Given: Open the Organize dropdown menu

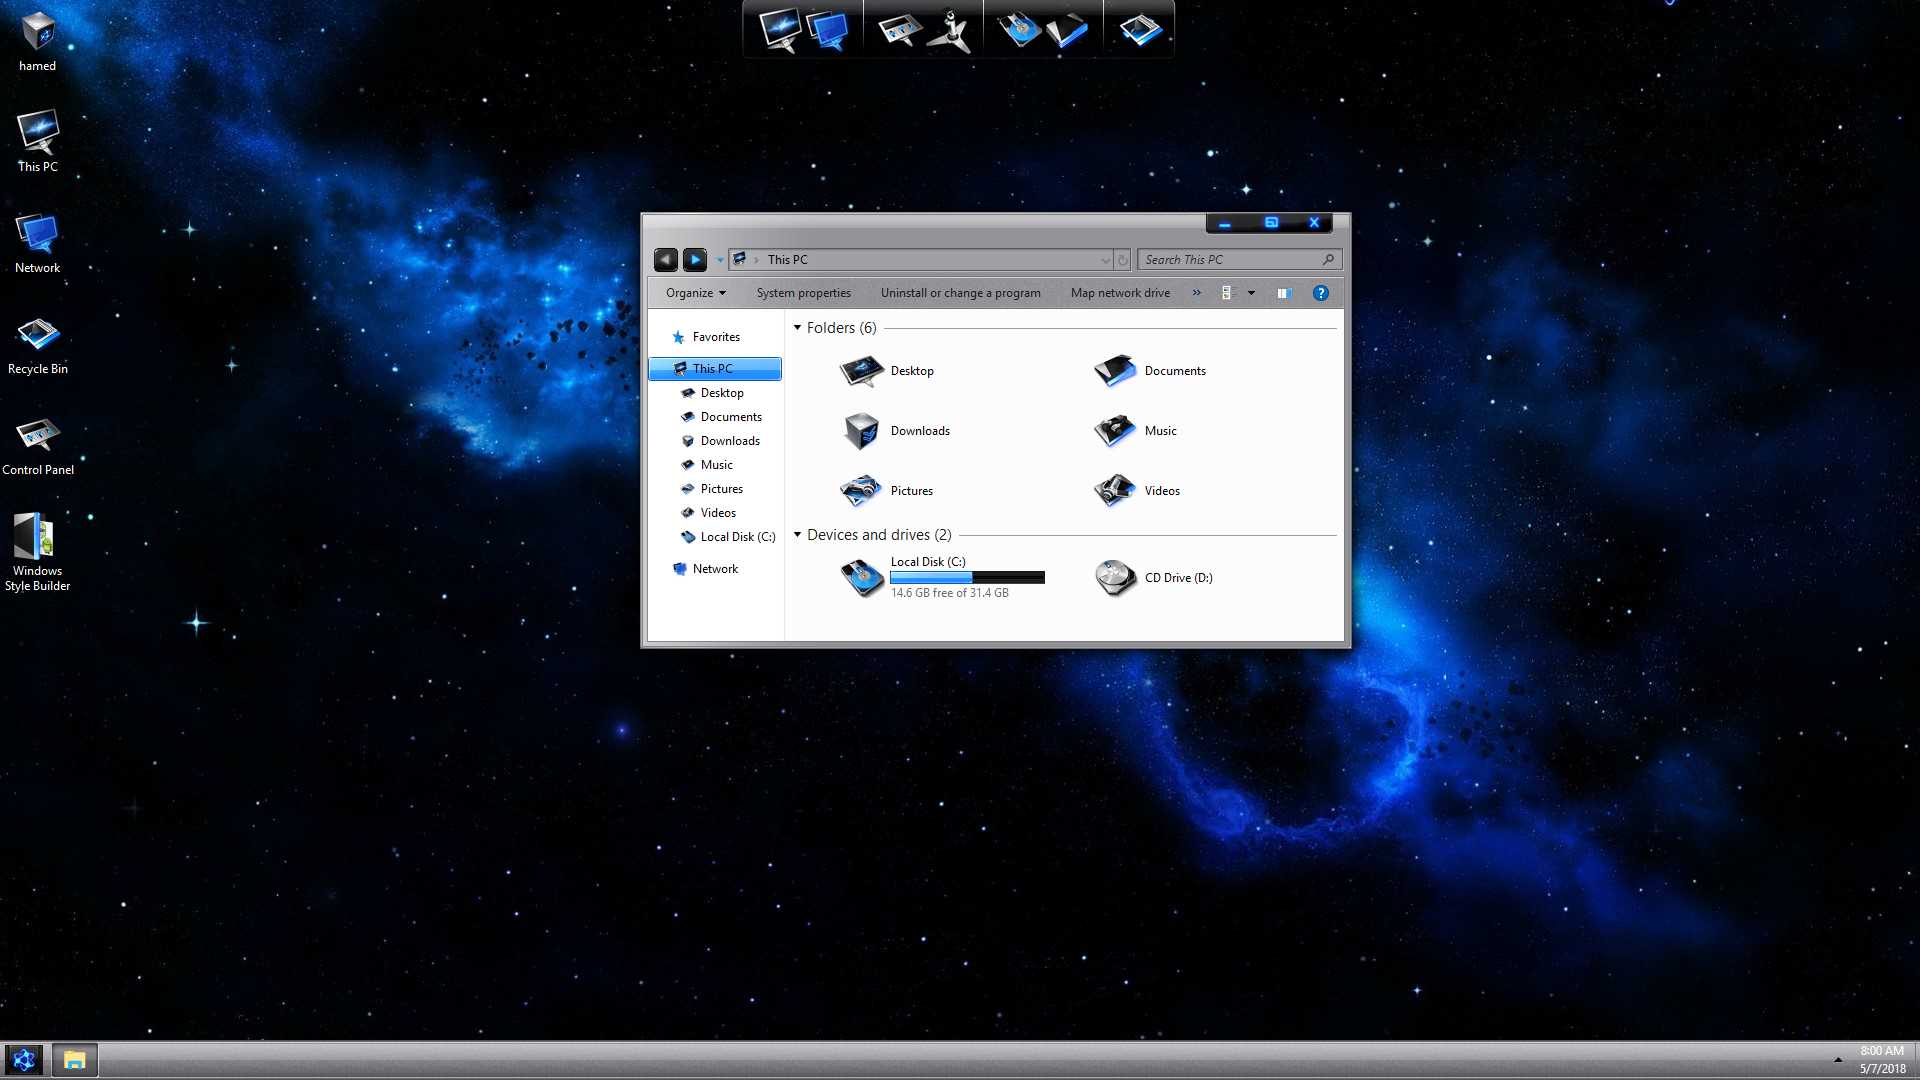Looking at the screenshot, I should [695, 293].
